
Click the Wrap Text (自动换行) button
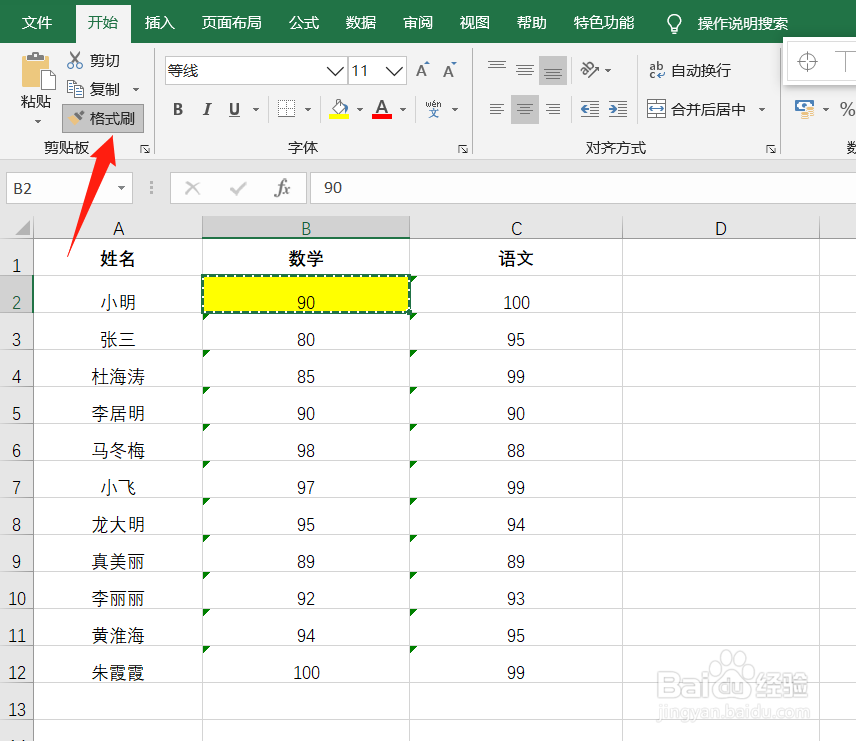click(689, 70)
